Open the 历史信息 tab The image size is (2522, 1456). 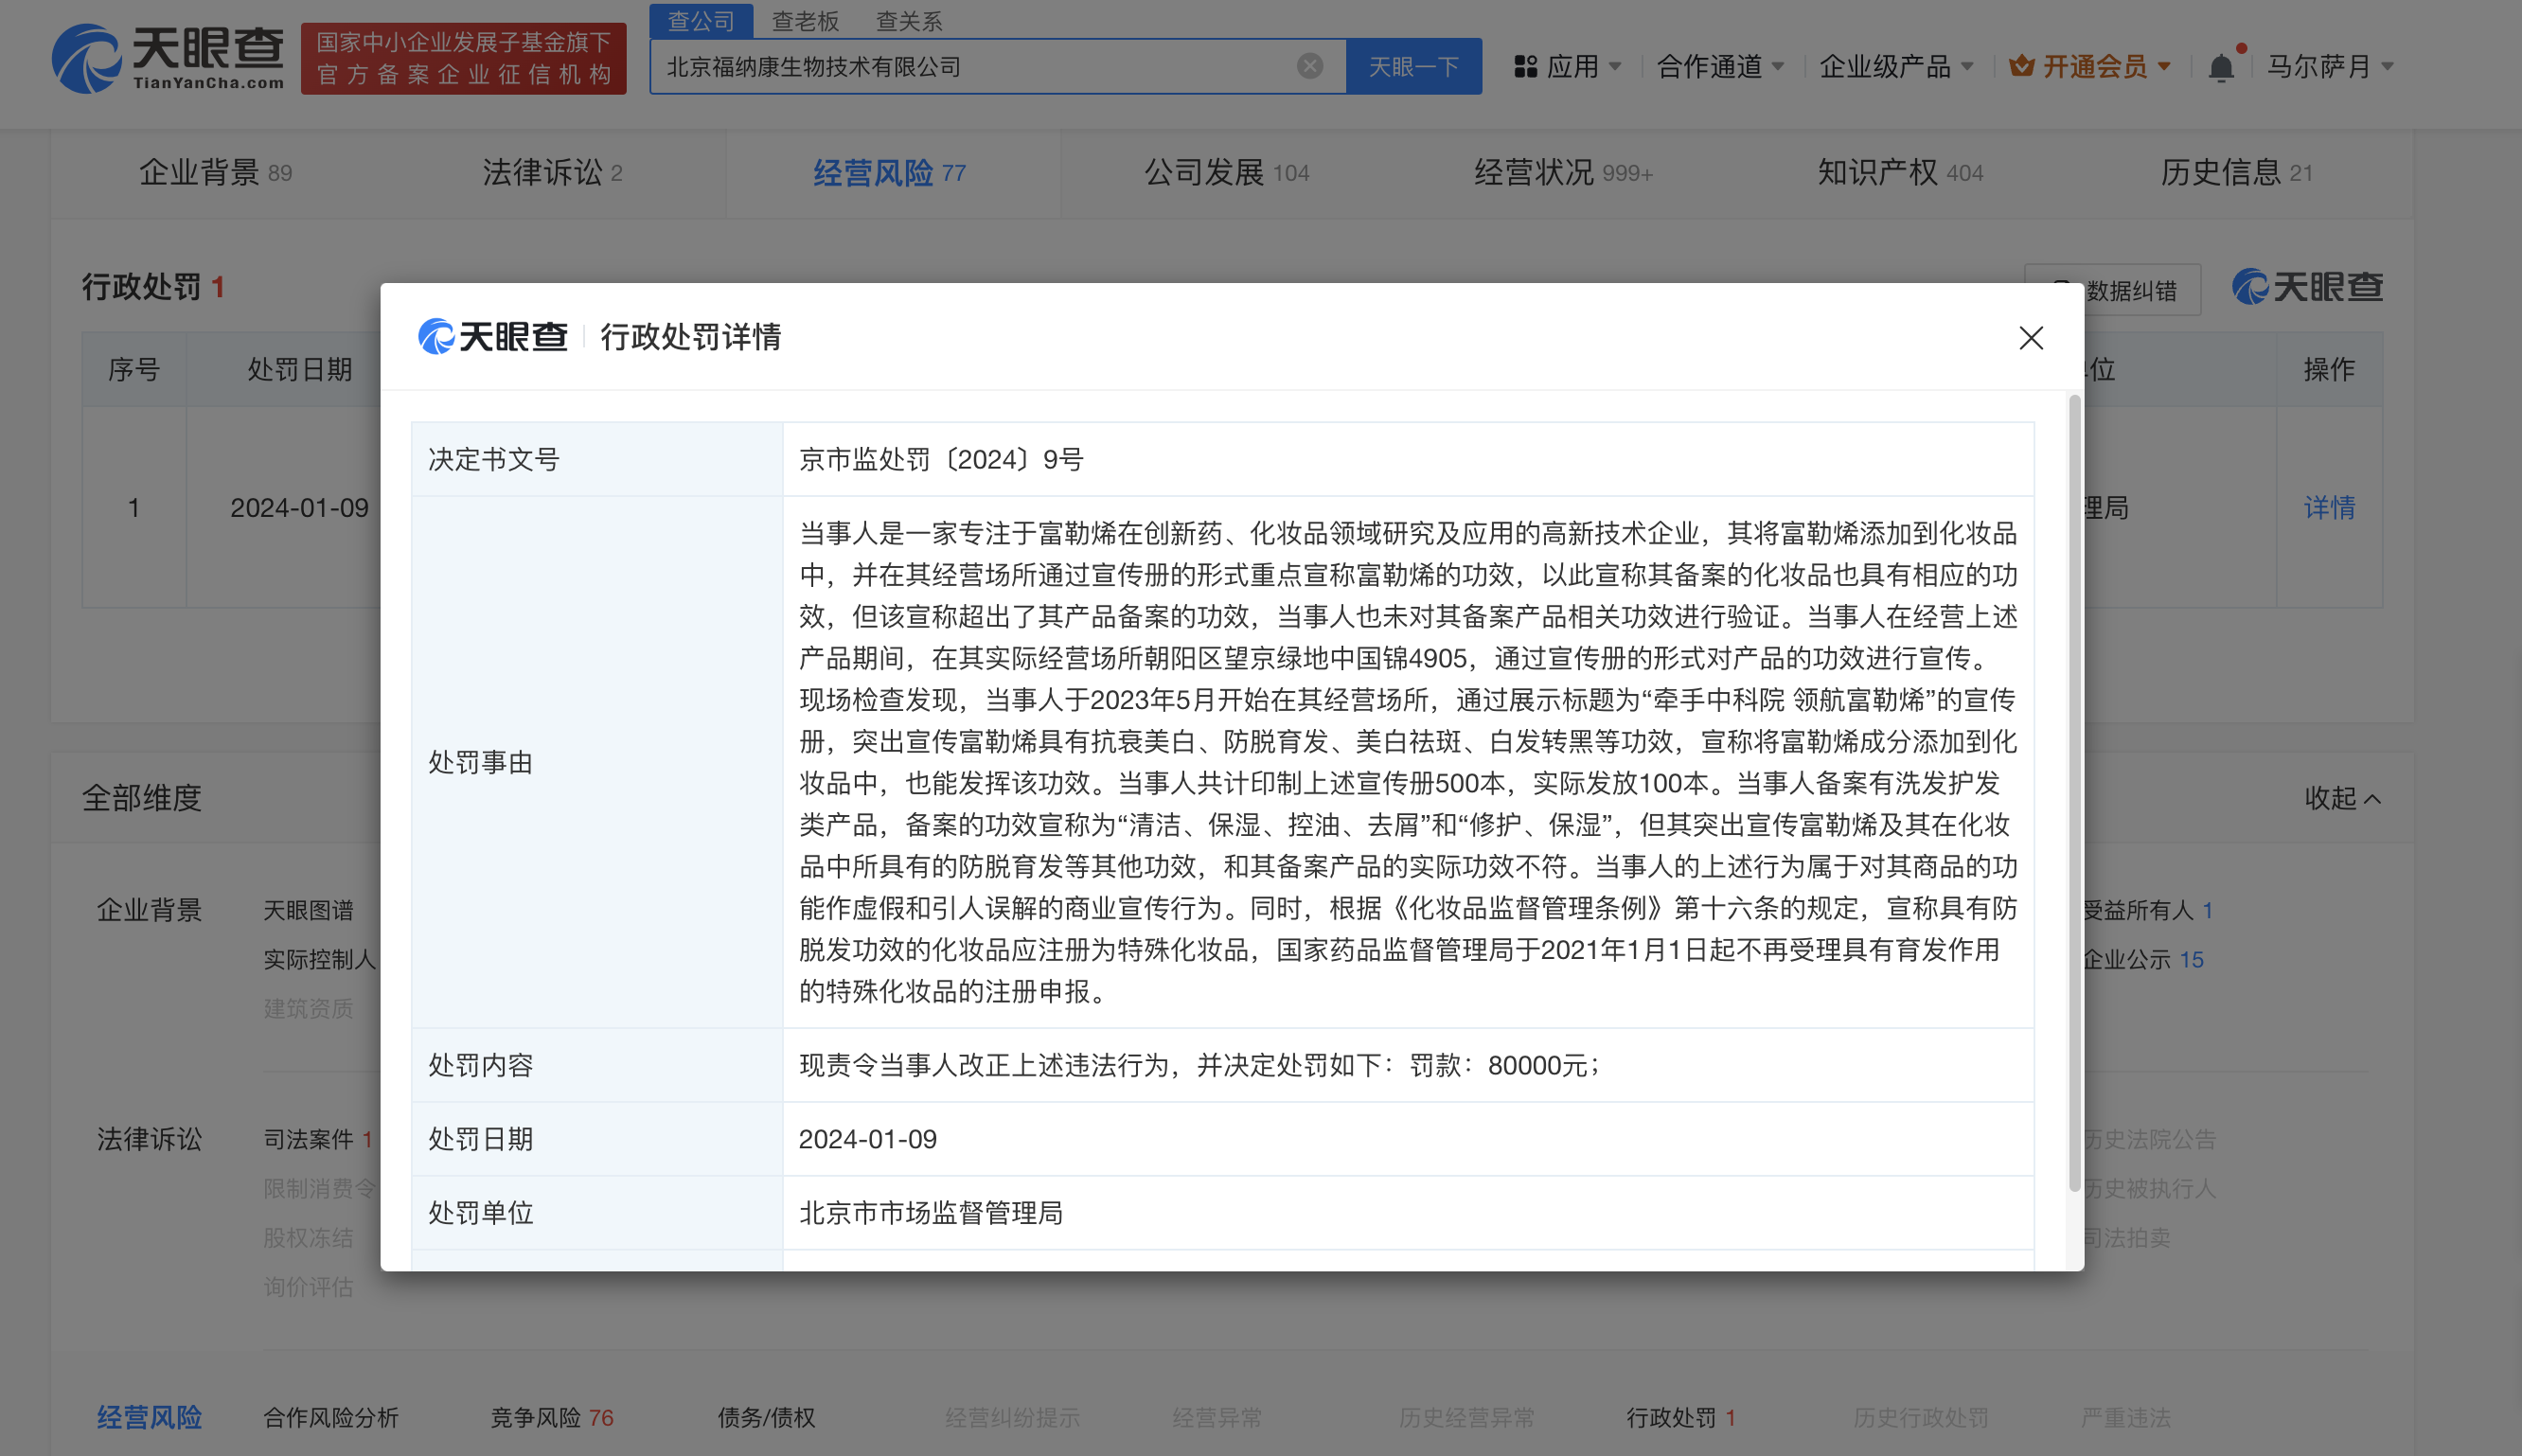2237,173
